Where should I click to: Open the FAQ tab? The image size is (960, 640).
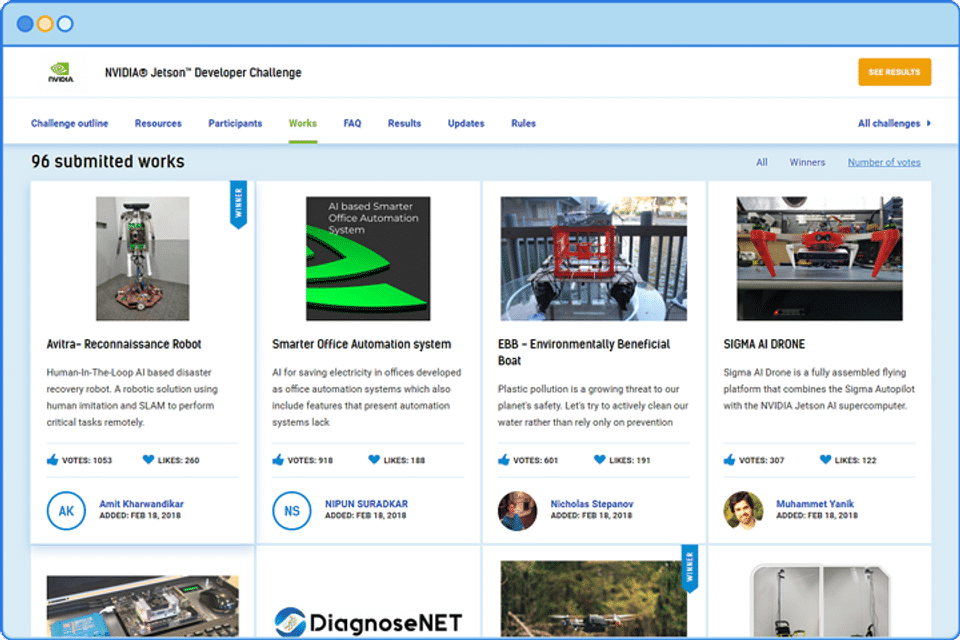point(352,123)
